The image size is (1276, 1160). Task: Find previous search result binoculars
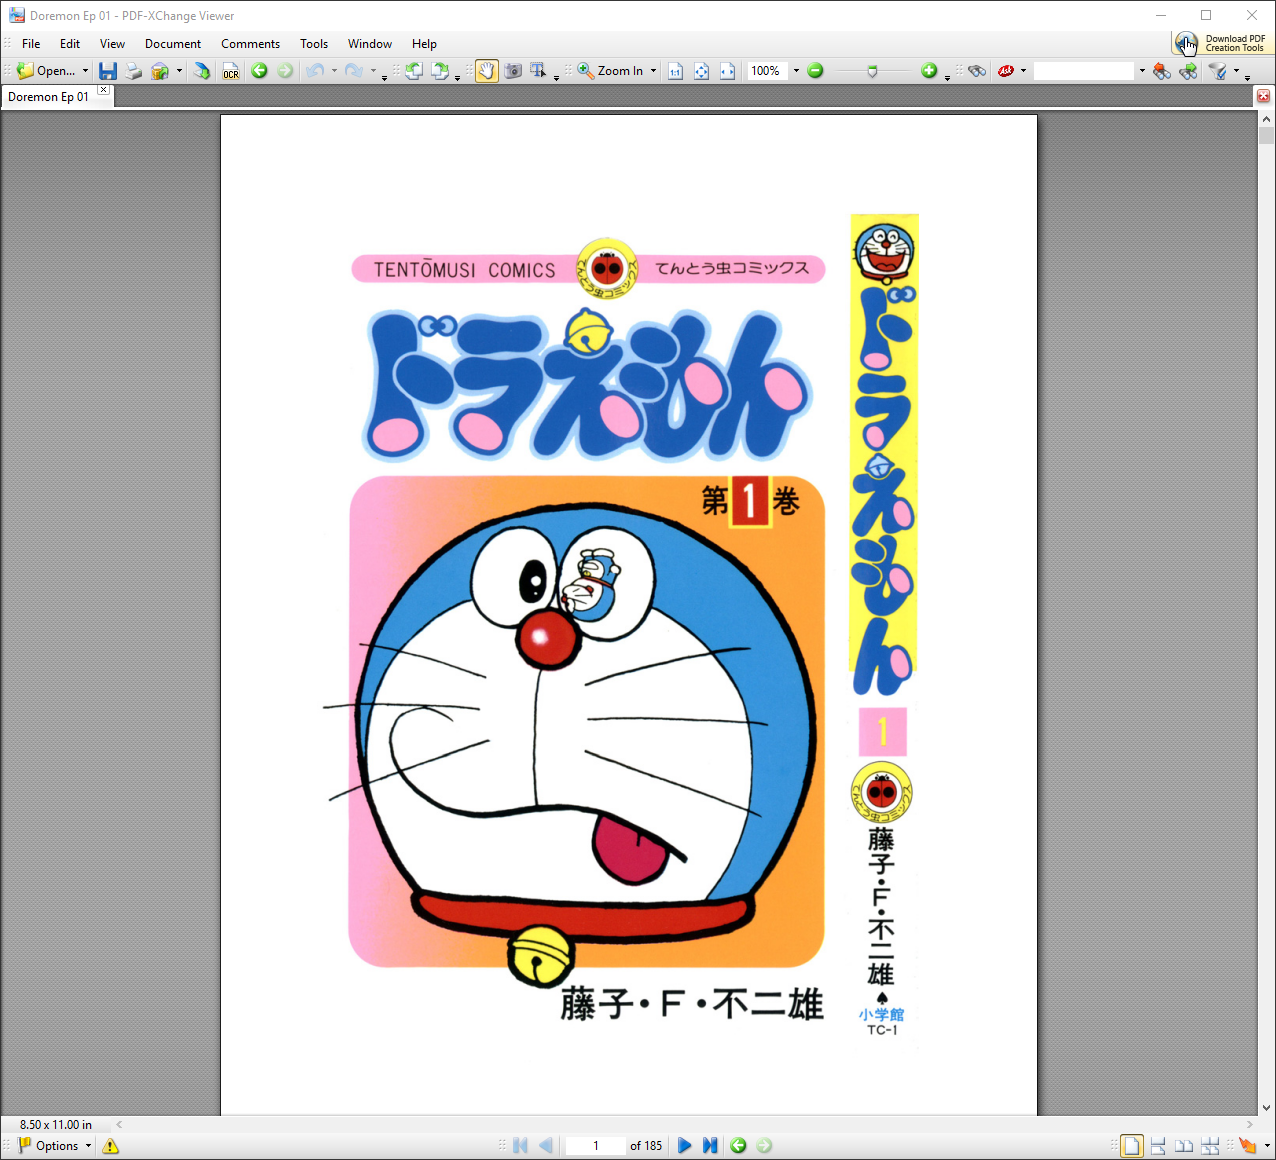[1161, 71]
